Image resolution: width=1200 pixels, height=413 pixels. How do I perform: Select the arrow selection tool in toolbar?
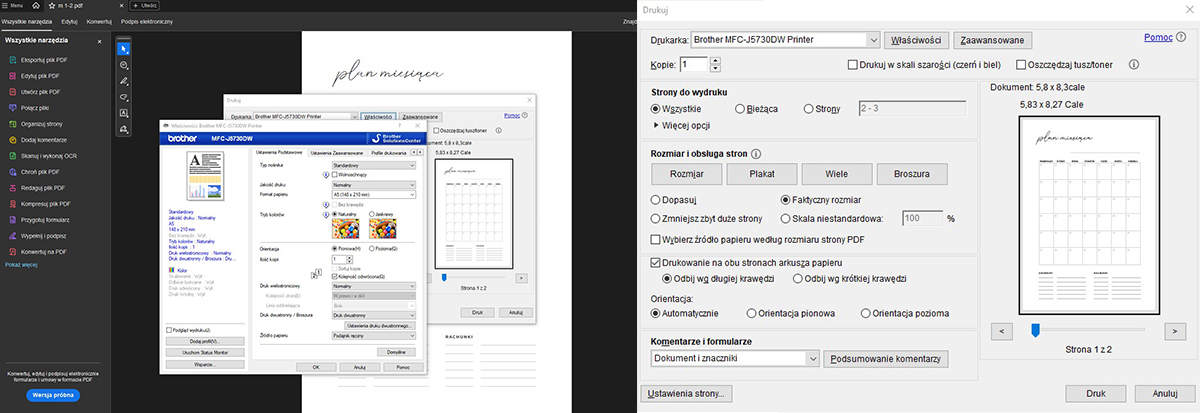(124, 48)
